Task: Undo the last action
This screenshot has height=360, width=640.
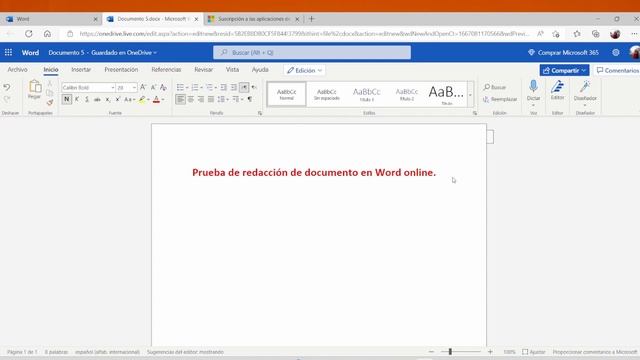Action: pyautogui.click(x=7, y=87)
